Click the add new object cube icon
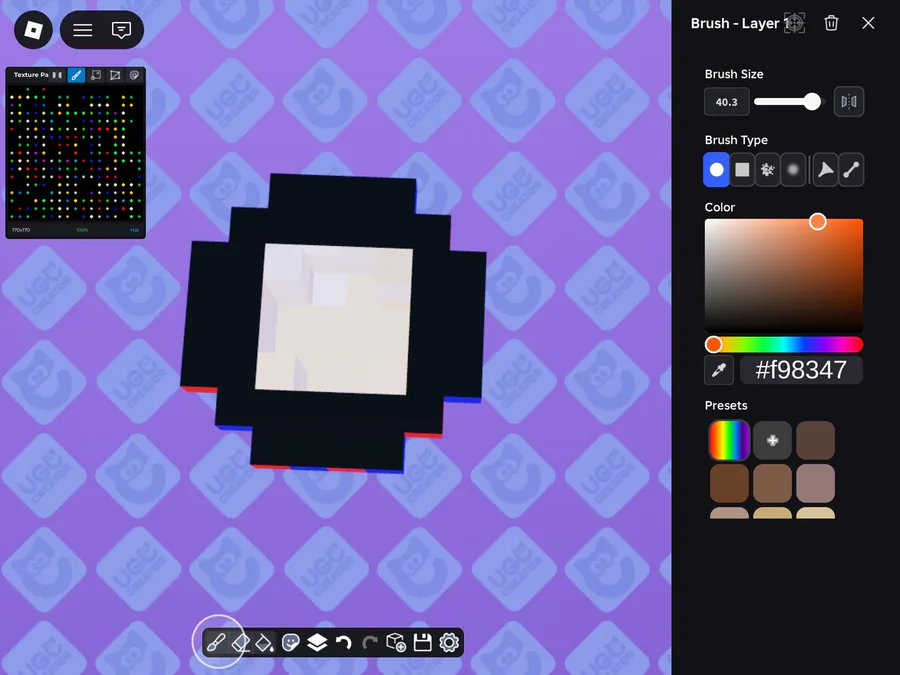900x675 pixels. [396, 642]
